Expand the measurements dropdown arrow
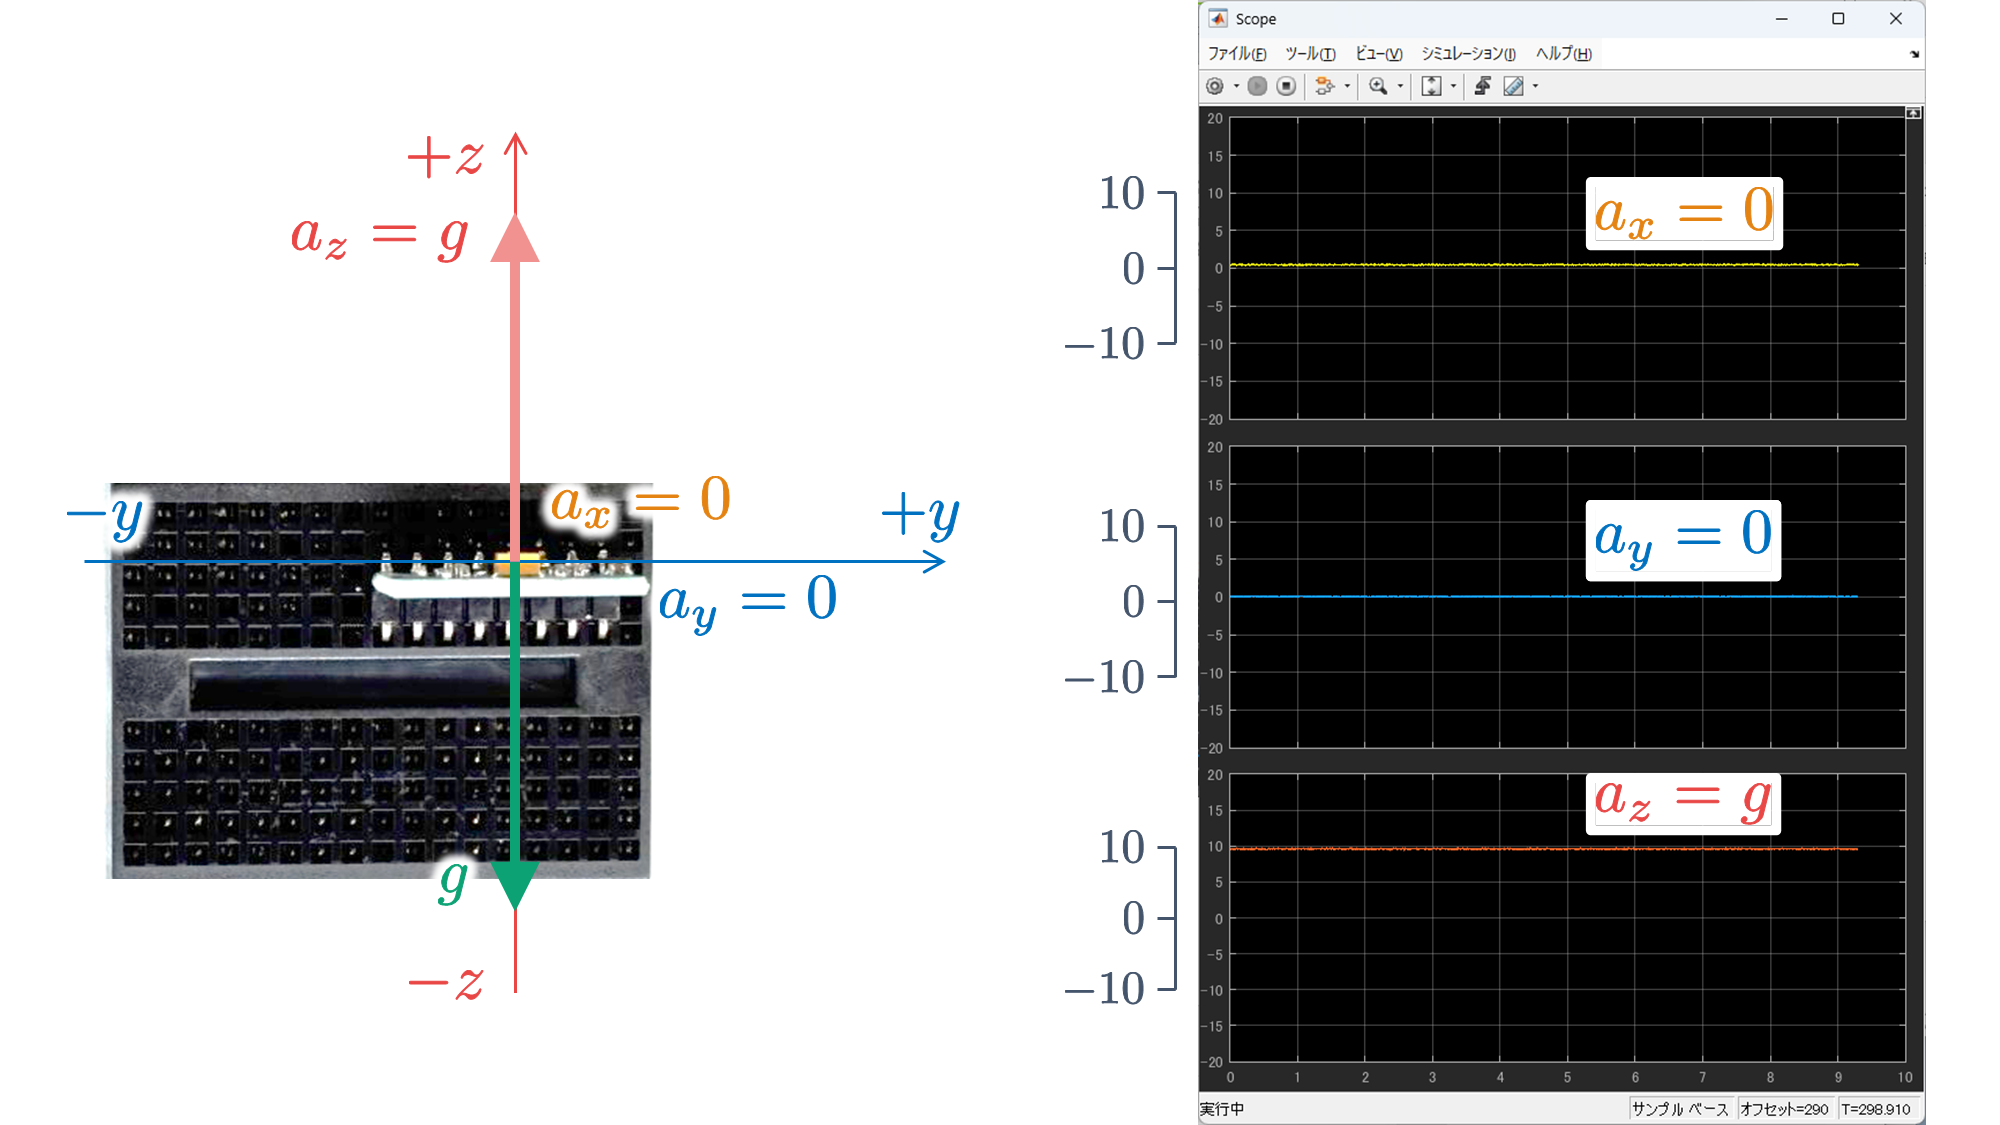Viewport: 2000px width, 1125px height. (1535, 87)
